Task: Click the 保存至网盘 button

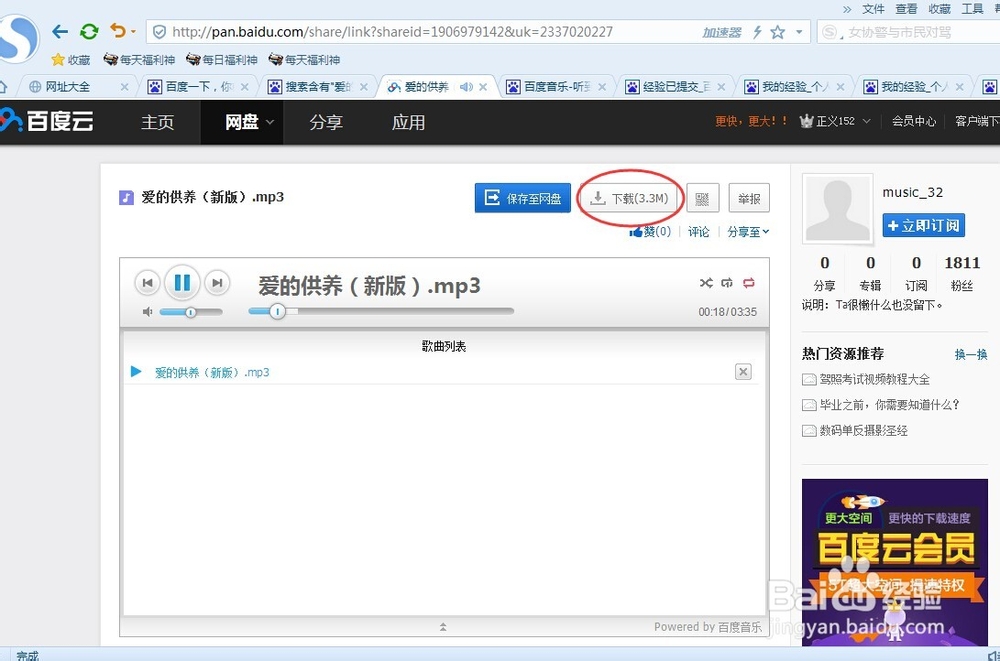Action: pos(522,198)
